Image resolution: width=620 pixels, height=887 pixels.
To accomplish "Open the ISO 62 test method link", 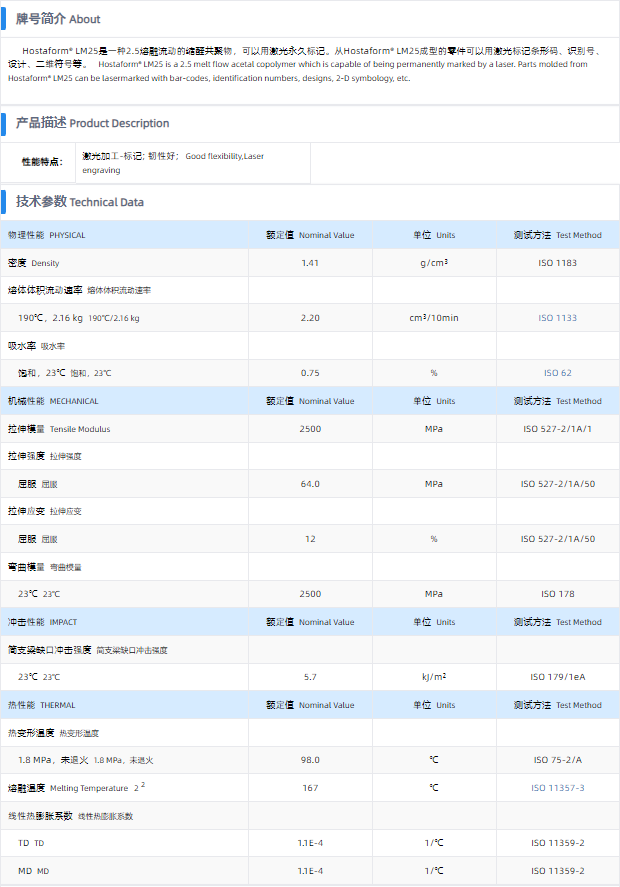I will click(557, 373).
